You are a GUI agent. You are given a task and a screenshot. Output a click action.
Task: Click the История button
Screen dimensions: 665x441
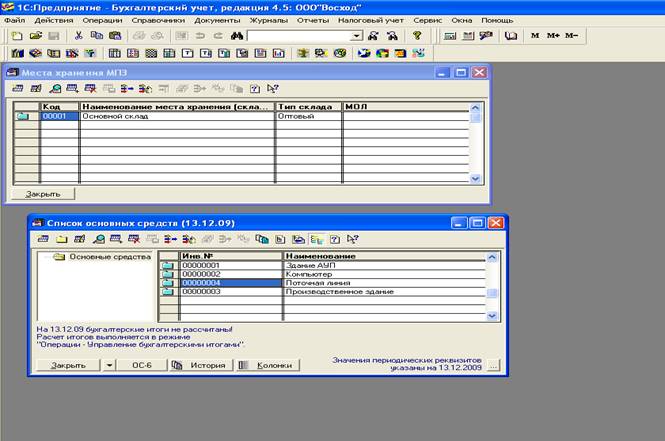[x=201, y=366]
